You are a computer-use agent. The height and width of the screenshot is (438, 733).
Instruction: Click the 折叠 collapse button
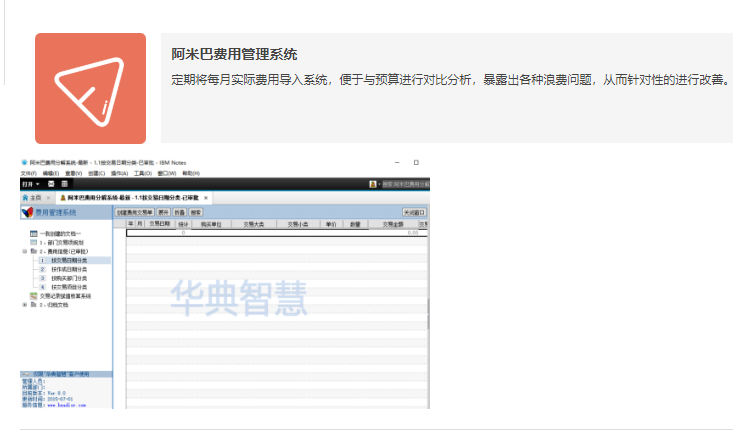click(180, 213)
